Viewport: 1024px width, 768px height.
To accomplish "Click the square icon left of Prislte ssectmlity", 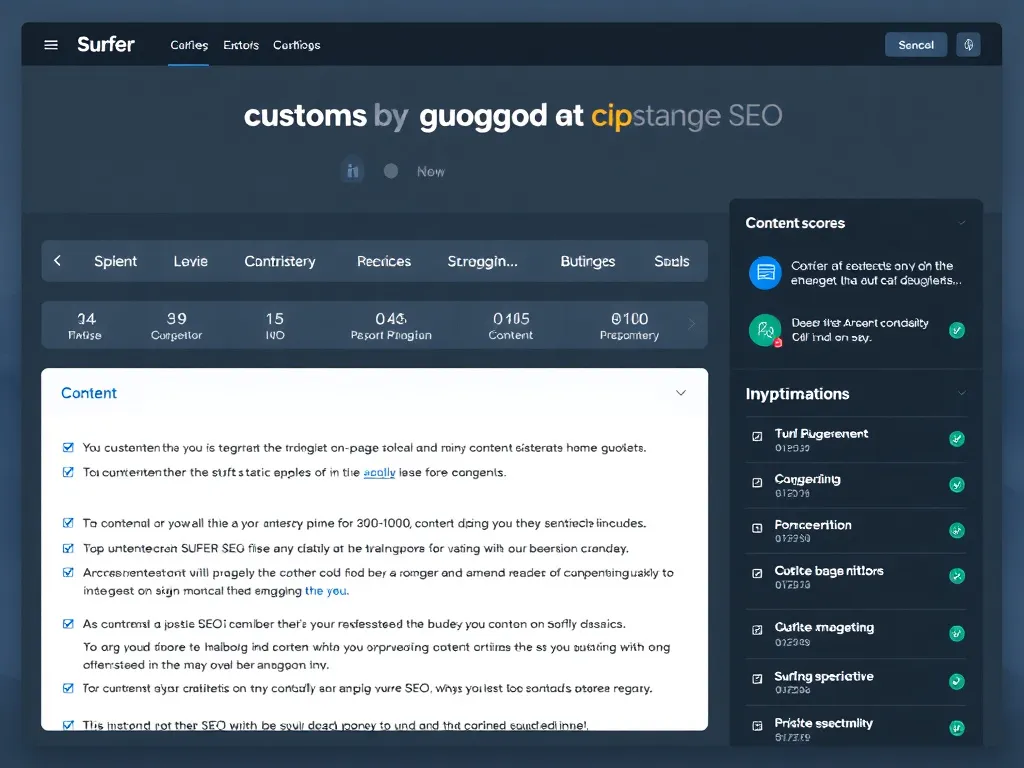I will pyautogui.click(x=758, y=726).
